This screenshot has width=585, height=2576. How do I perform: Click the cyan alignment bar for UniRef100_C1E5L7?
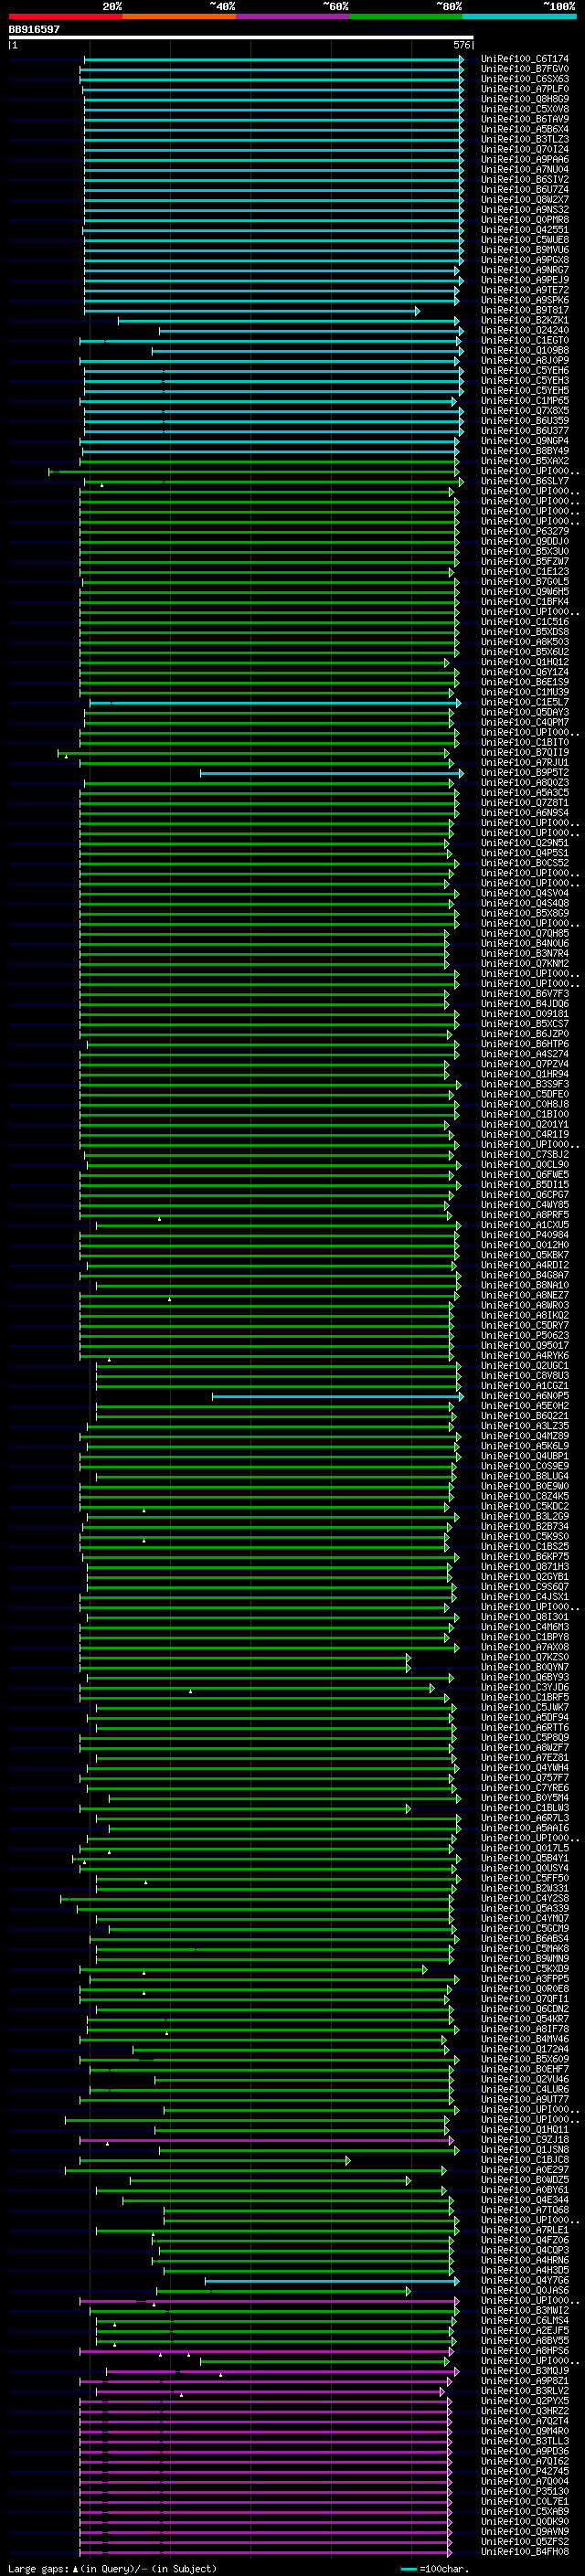click(x=275, y=702)
